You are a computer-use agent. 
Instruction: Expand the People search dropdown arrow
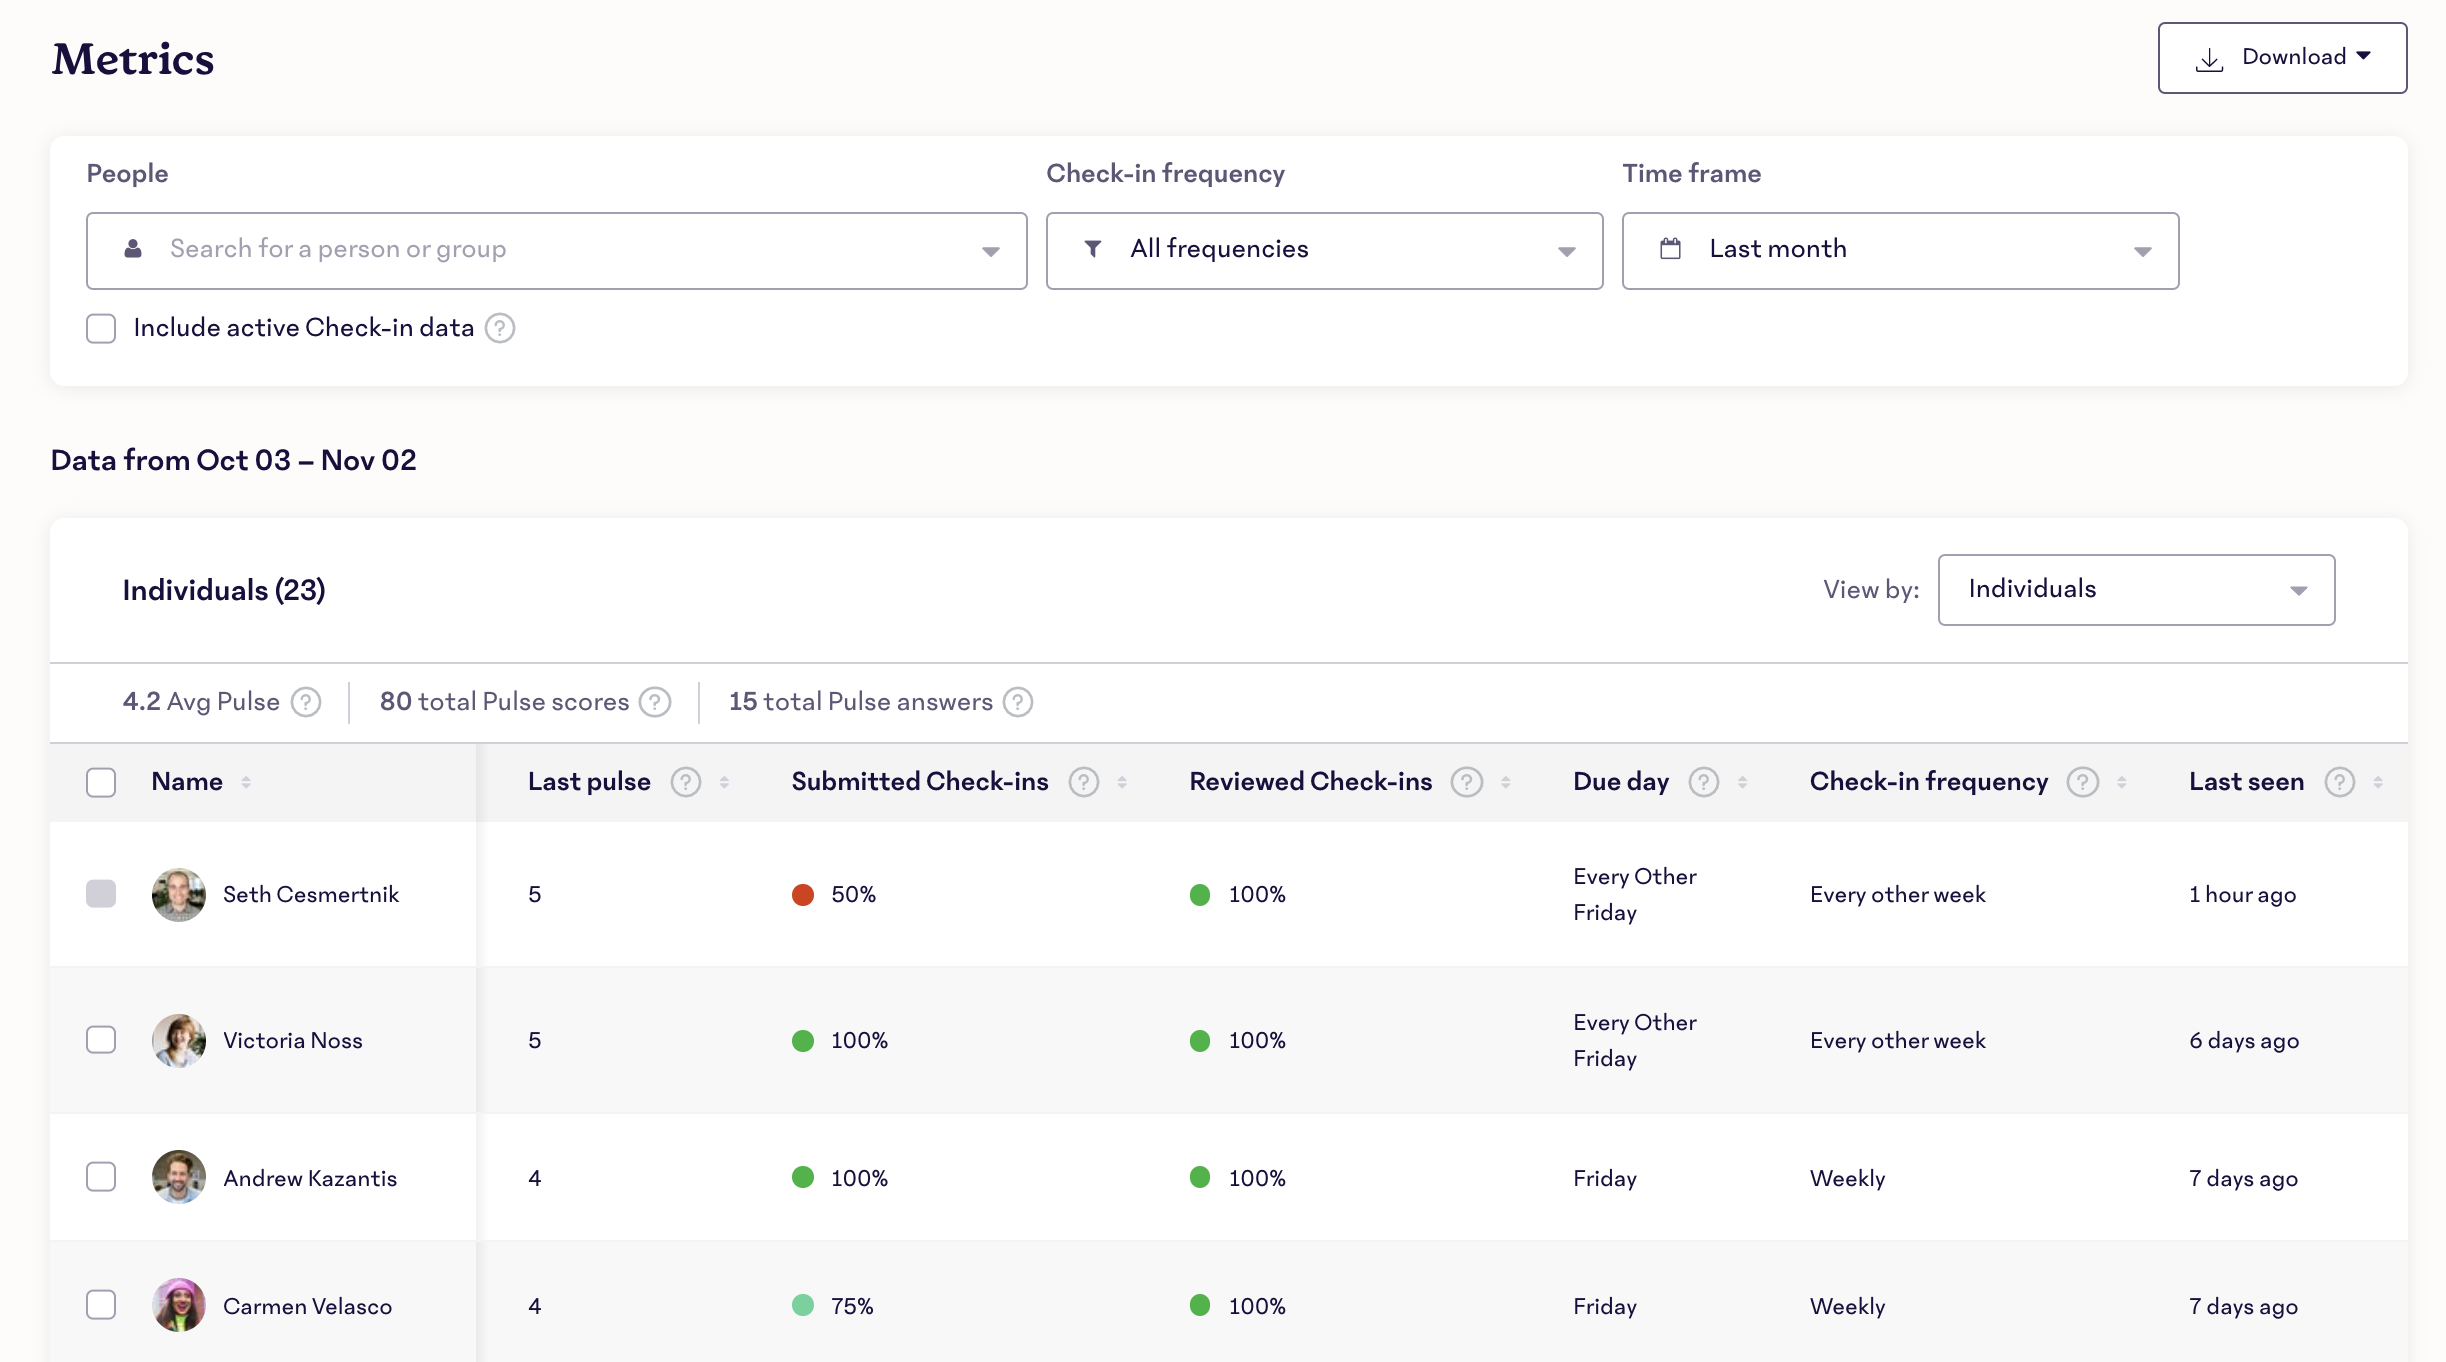990,251
